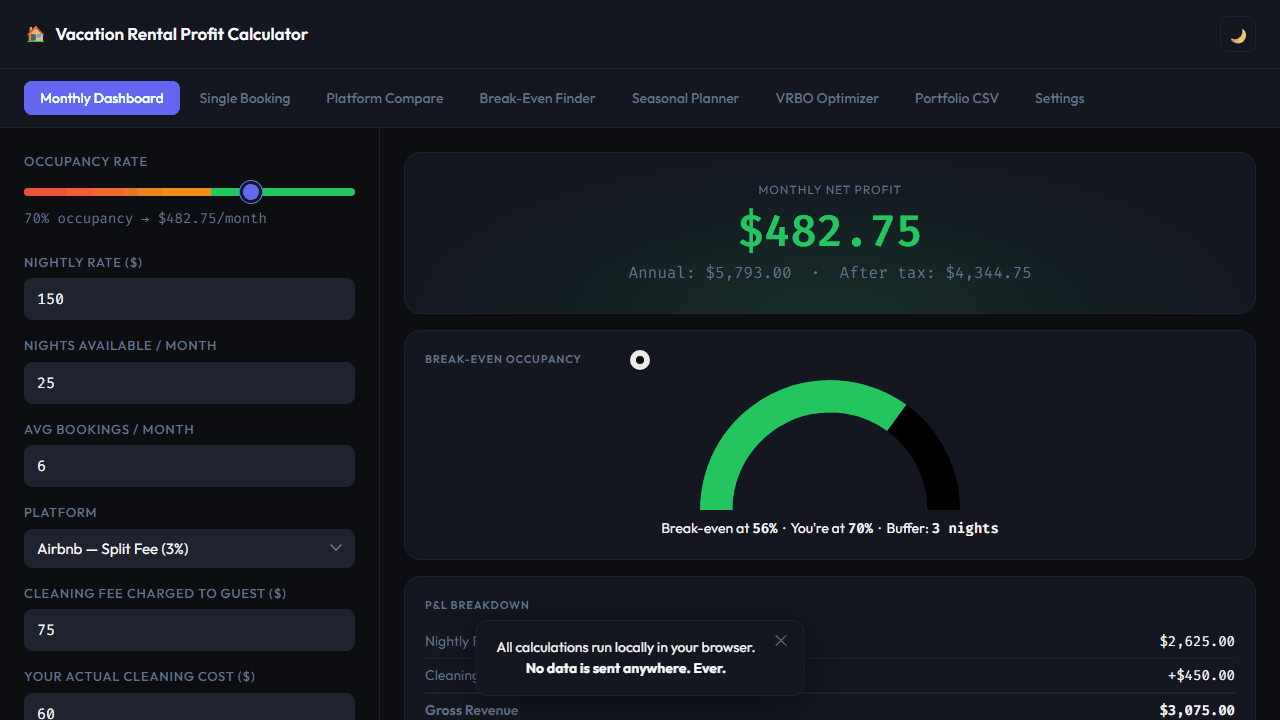
Task: Click the Vacation Rental Profit Calculator title
Action: (182, 34)
